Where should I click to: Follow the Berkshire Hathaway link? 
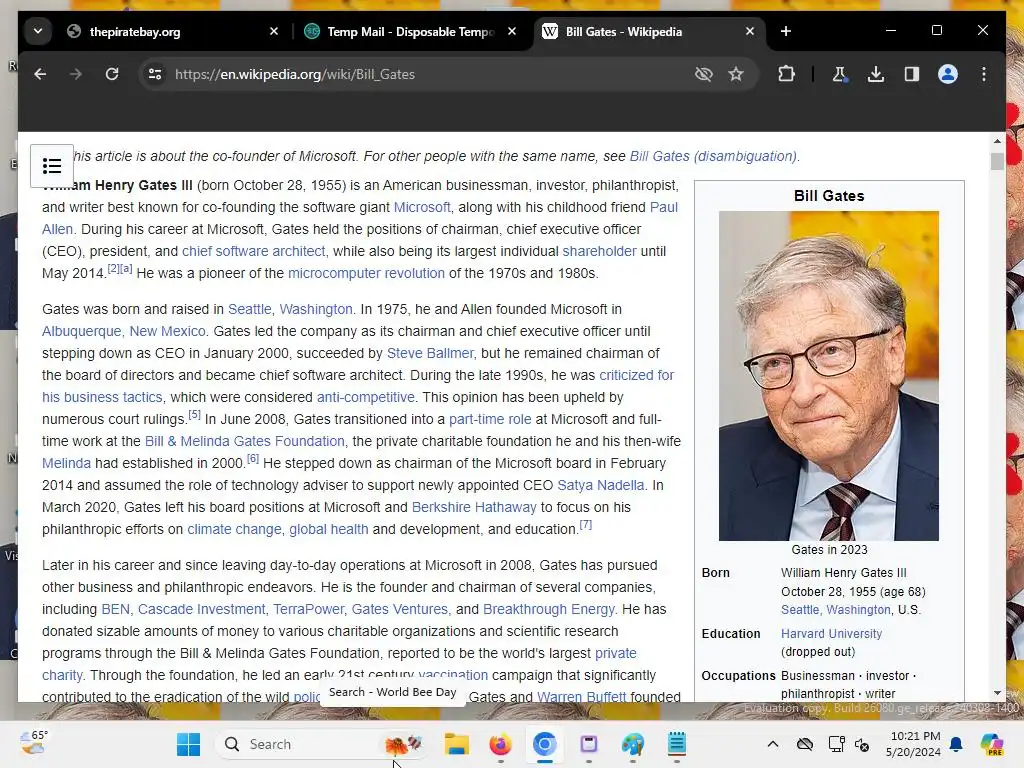point(474,507)
